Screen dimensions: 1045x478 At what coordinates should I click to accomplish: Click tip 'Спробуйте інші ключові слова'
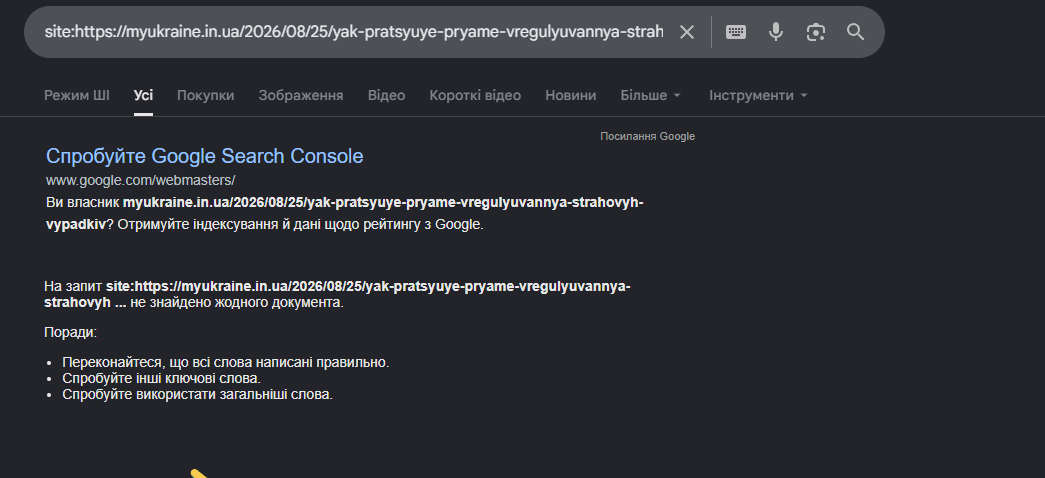(x=161, y=379)
